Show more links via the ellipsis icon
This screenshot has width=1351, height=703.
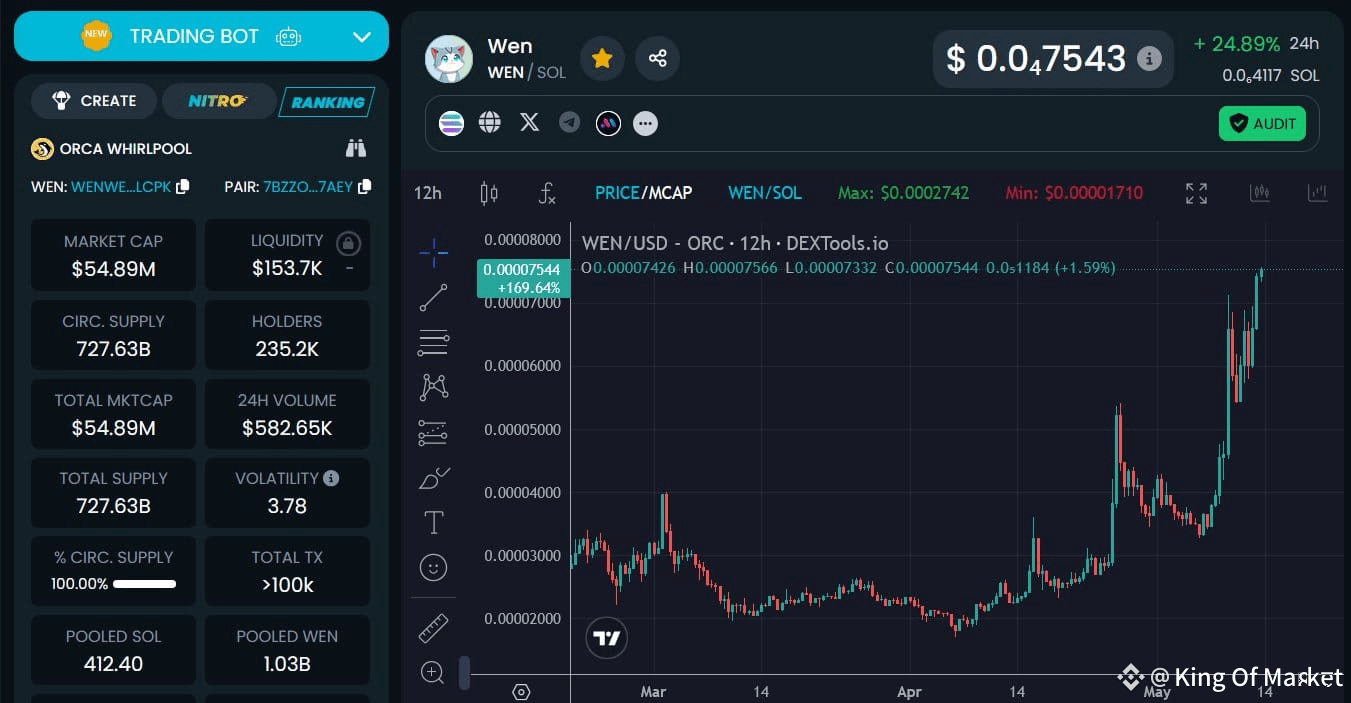point(646,124)
